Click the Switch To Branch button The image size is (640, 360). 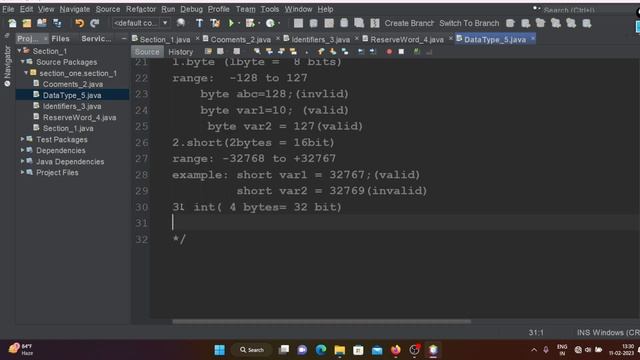click(x=469, y=23)
